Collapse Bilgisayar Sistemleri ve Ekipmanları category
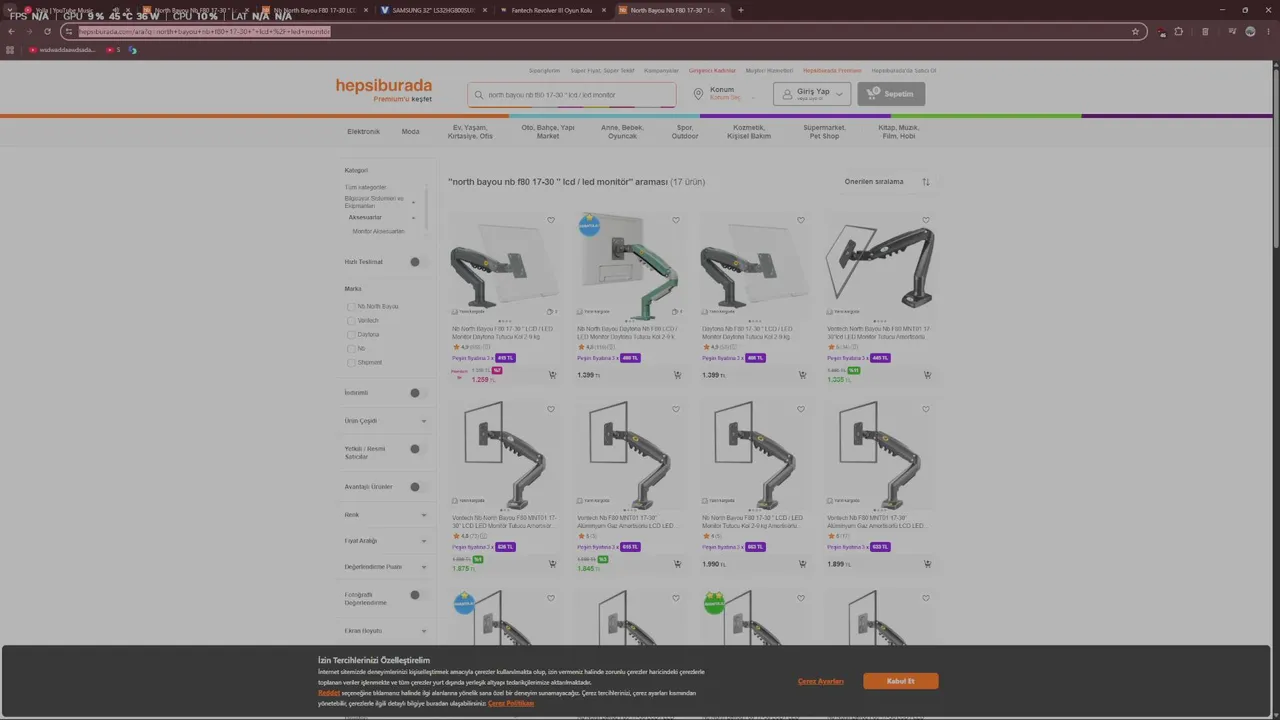 [413, 202]
